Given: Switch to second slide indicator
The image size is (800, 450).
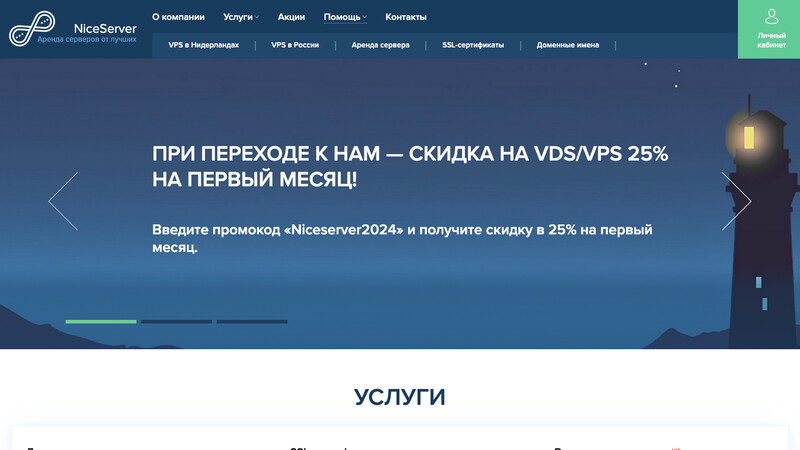Looking at the screenshot, I should click(177, 321).
